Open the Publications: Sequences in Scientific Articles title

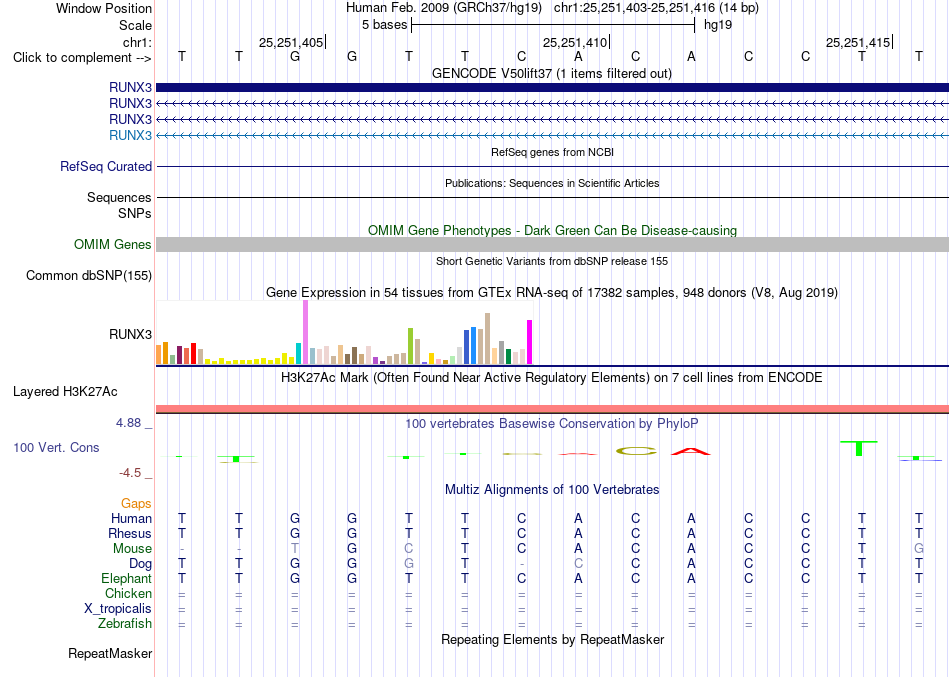point(552,183)
